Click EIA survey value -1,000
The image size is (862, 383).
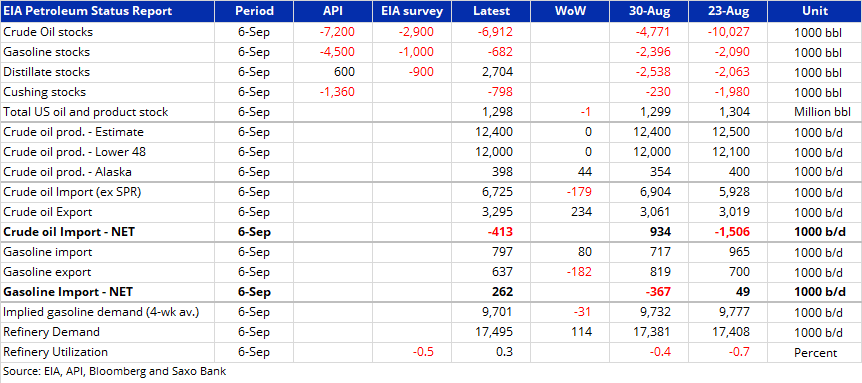[x=416, y=52]
